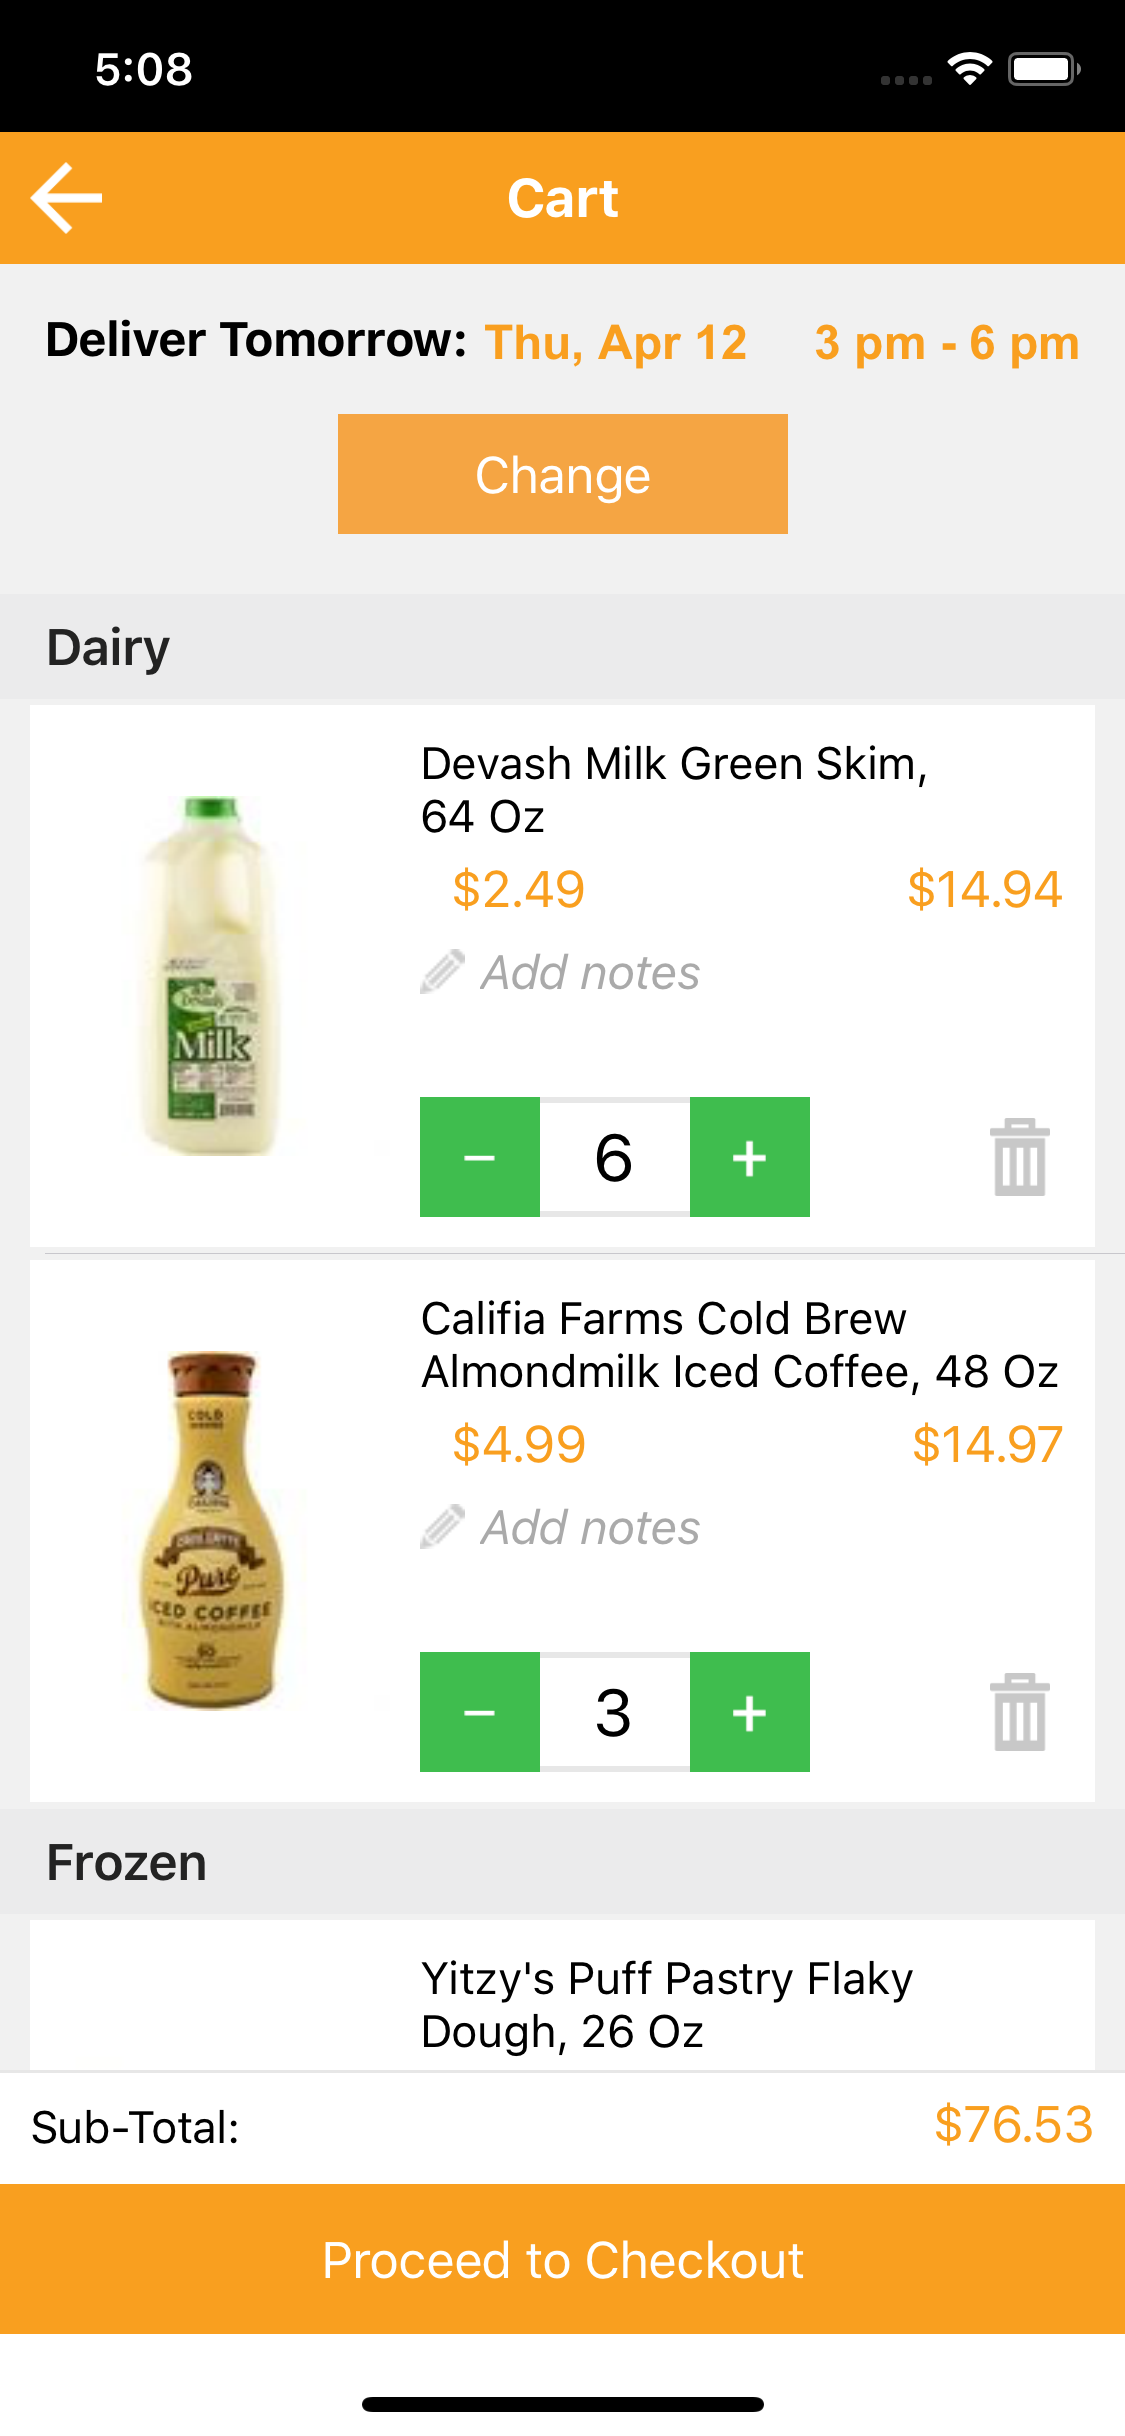Tap the back arrow in Cart header
This screenshot has width=1125, height=2436.
tap(66, 198)
